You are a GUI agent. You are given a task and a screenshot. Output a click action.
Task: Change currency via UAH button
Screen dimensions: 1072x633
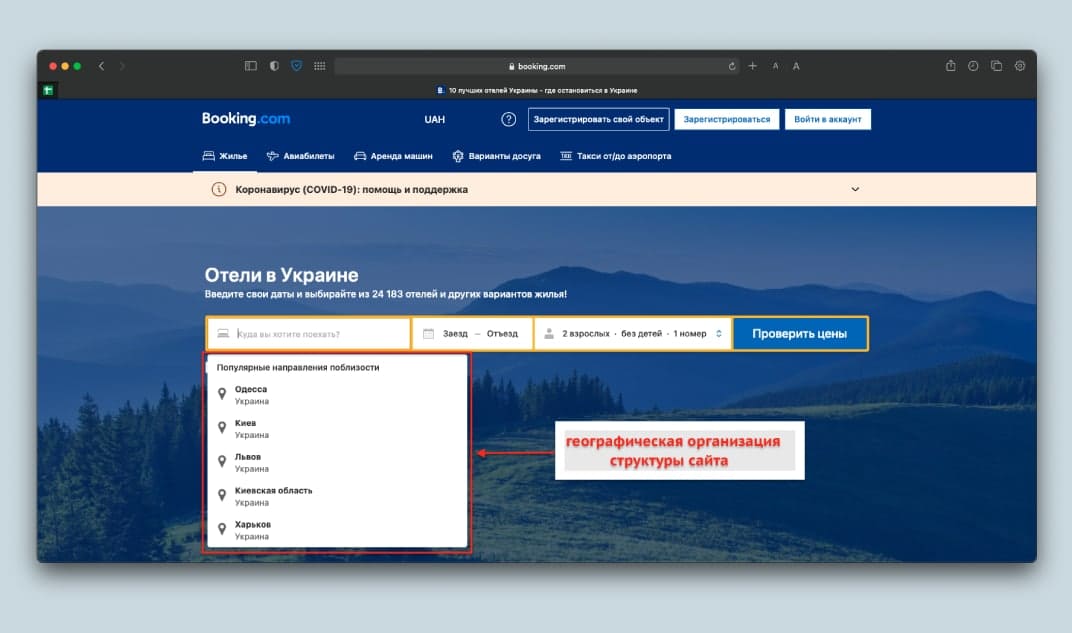pos(434,120)
